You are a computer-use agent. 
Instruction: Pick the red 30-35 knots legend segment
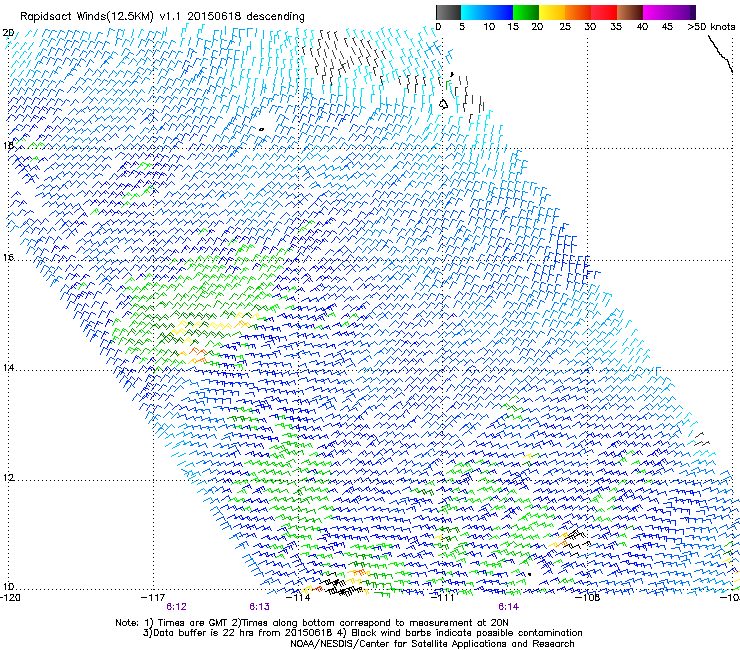tap(604, 12)
